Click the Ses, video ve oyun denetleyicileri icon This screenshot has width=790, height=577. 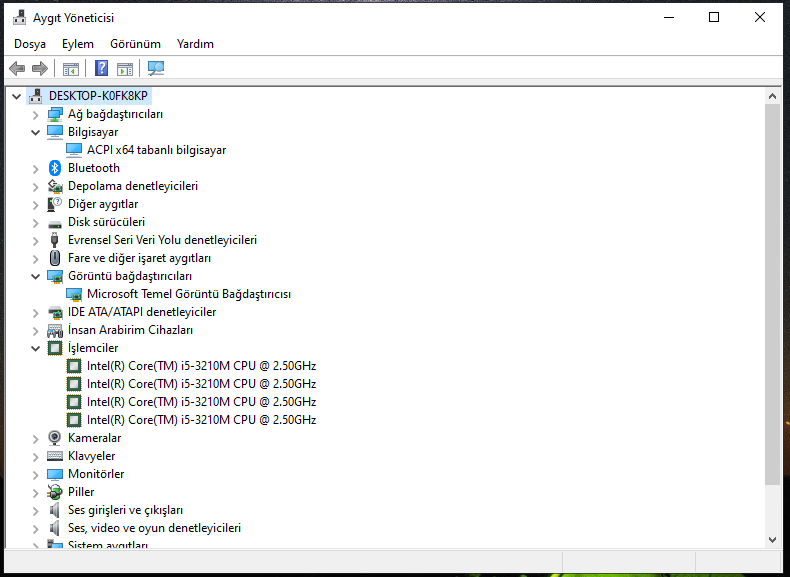click(54, 528)
